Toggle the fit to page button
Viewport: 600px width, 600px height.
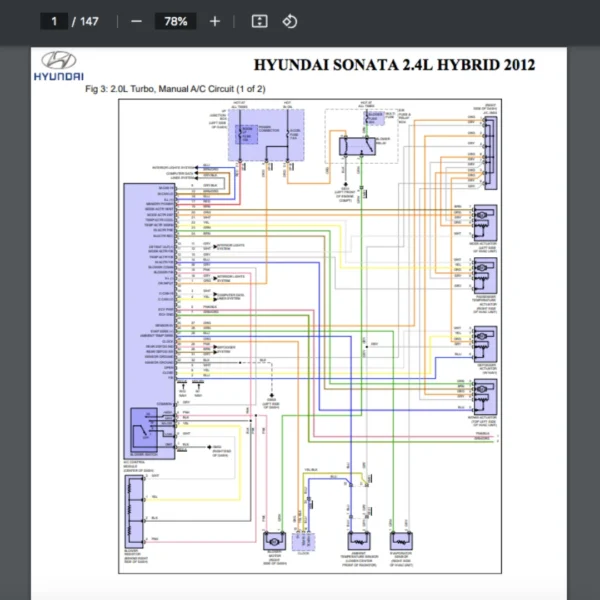(x=259, y=21)
